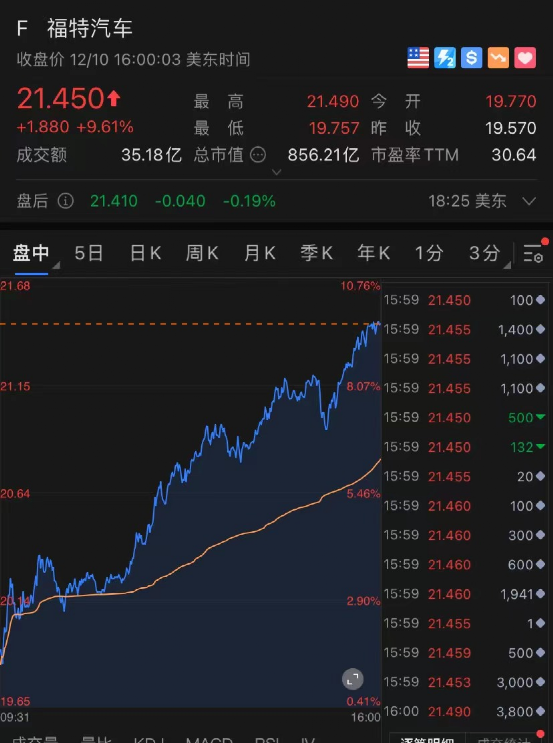
Task: Tap the trade row with green volume 132
Action: (x=464, y=447)
